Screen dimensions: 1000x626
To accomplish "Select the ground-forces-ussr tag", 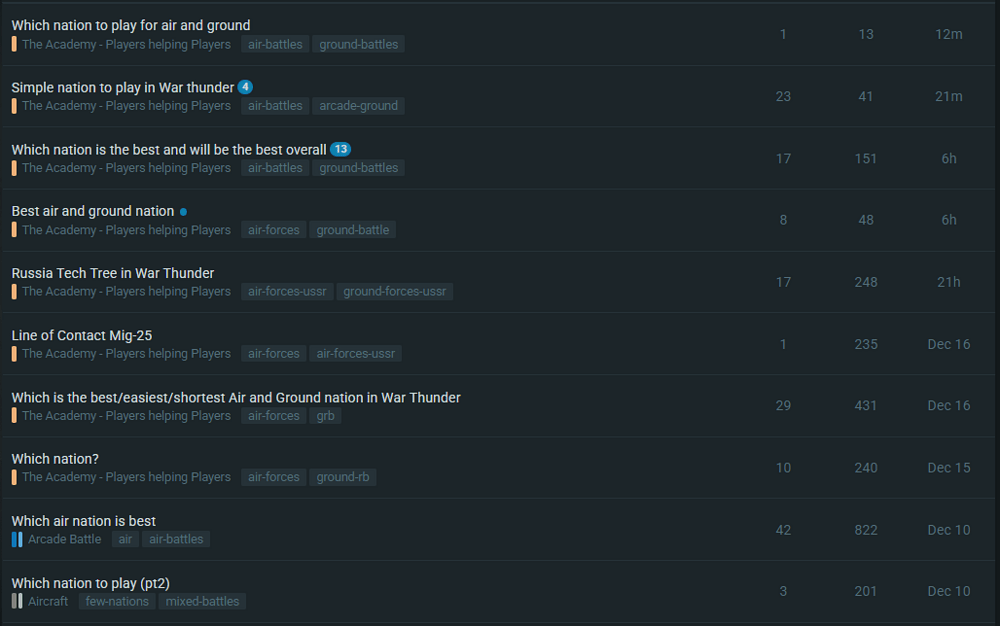I will [395, 291].
